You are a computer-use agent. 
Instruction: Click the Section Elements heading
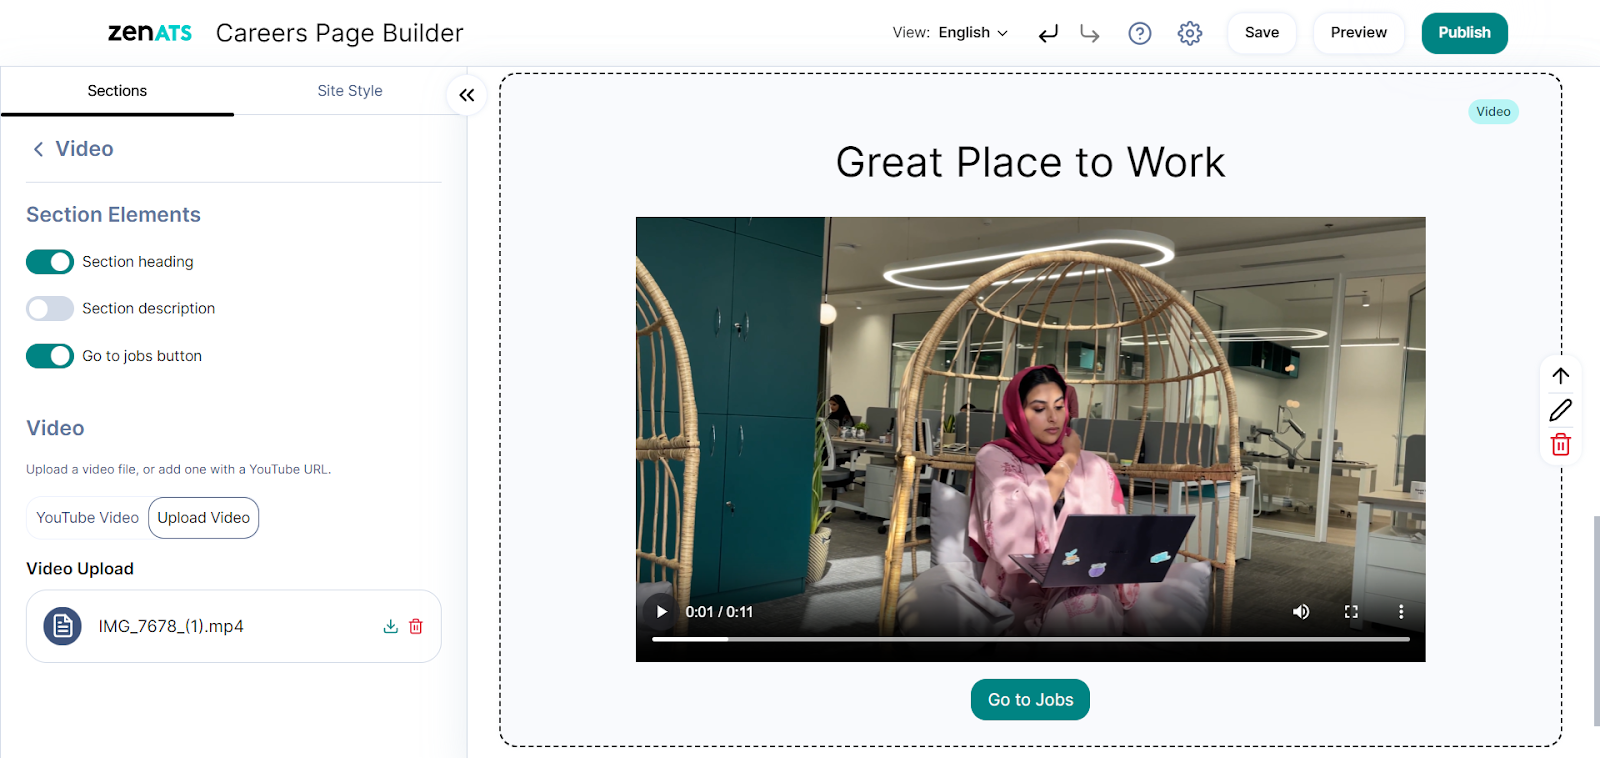tap(113, 215)
